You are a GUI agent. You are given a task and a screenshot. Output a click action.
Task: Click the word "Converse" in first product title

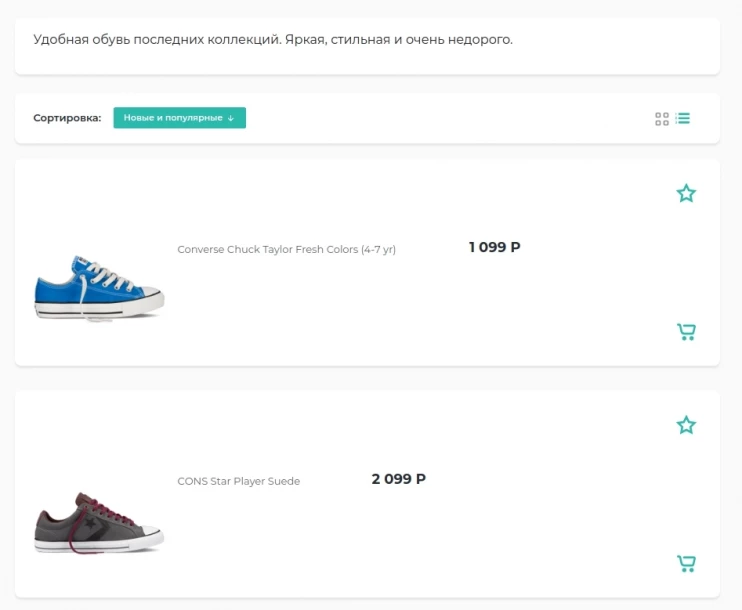(x=200, y=250)
